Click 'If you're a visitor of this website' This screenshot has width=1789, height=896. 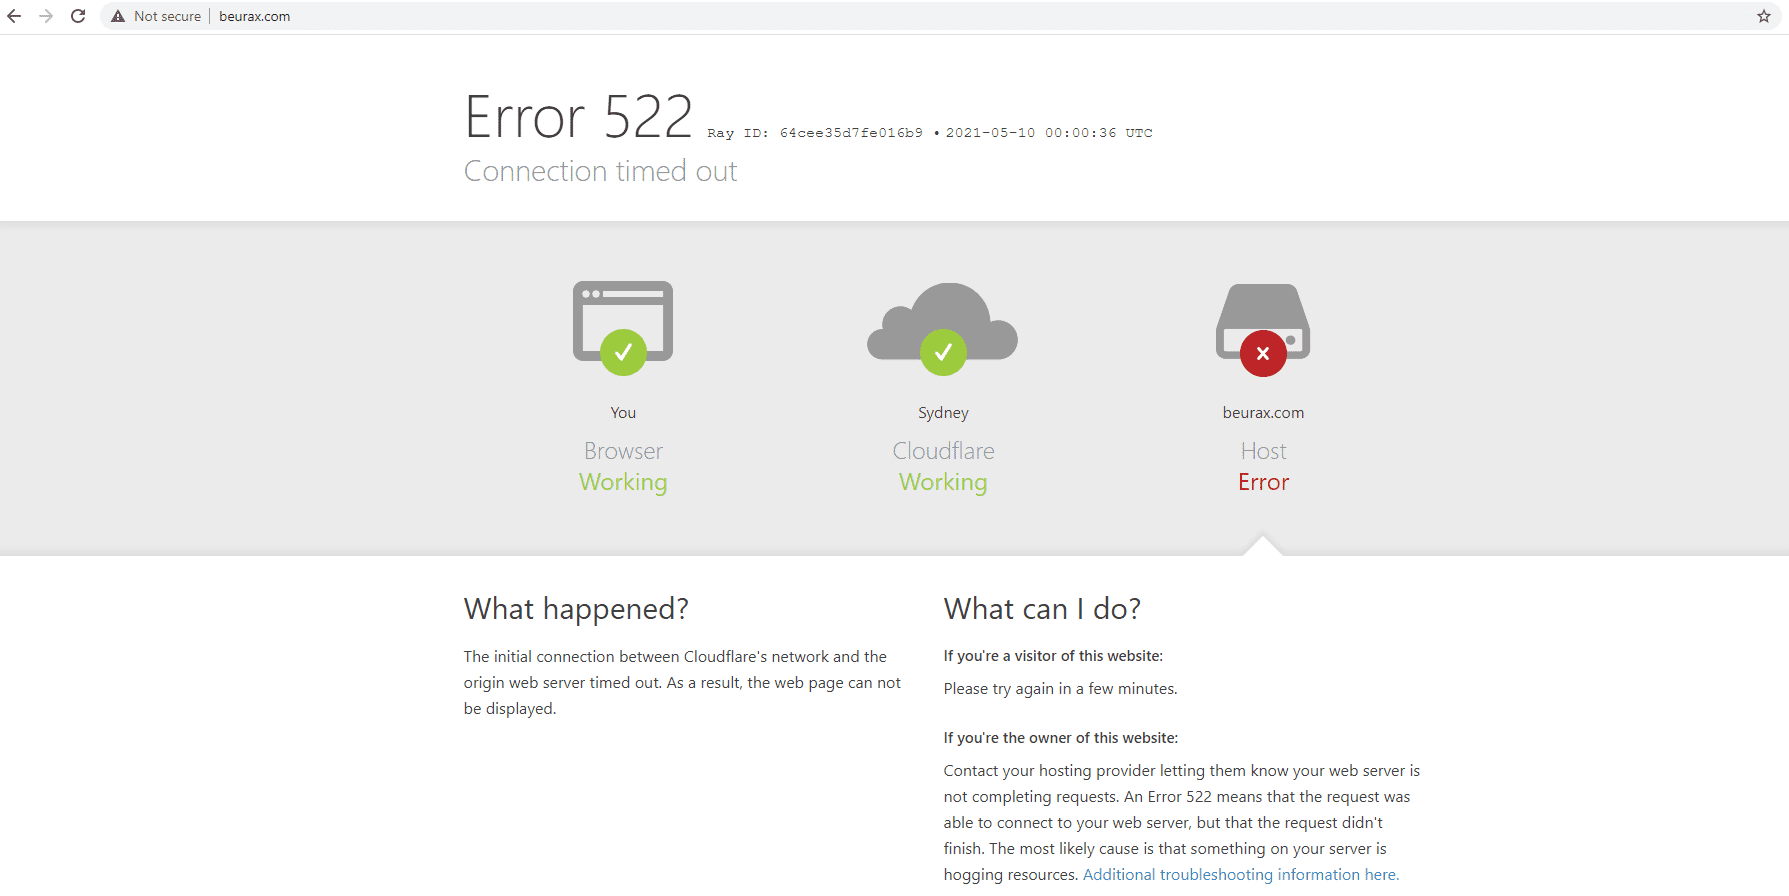[x=1053, y=656]
